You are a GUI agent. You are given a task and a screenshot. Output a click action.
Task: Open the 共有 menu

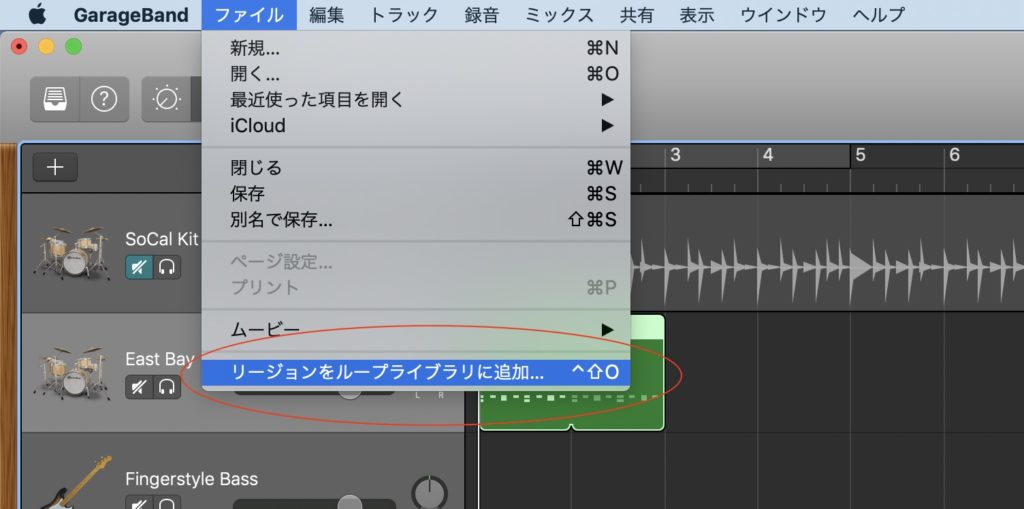637,14
